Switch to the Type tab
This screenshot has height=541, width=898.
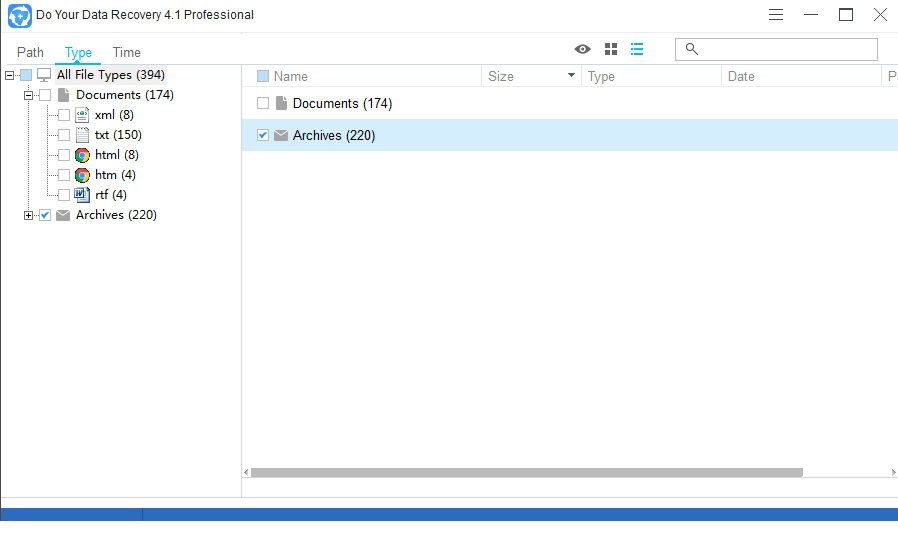[78, 52]
